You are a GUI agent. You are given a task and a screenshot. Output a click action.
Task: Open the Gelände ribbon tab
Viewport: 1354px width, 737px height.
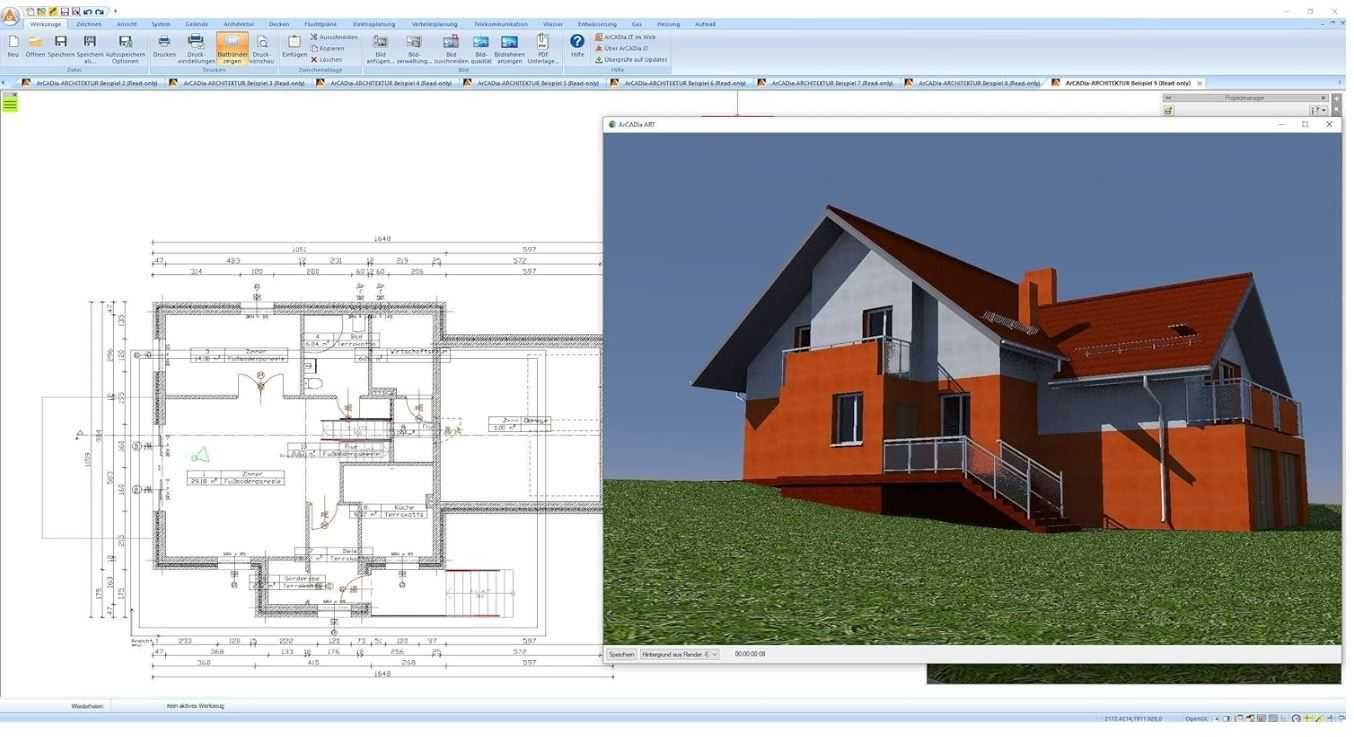click(196, 24)
